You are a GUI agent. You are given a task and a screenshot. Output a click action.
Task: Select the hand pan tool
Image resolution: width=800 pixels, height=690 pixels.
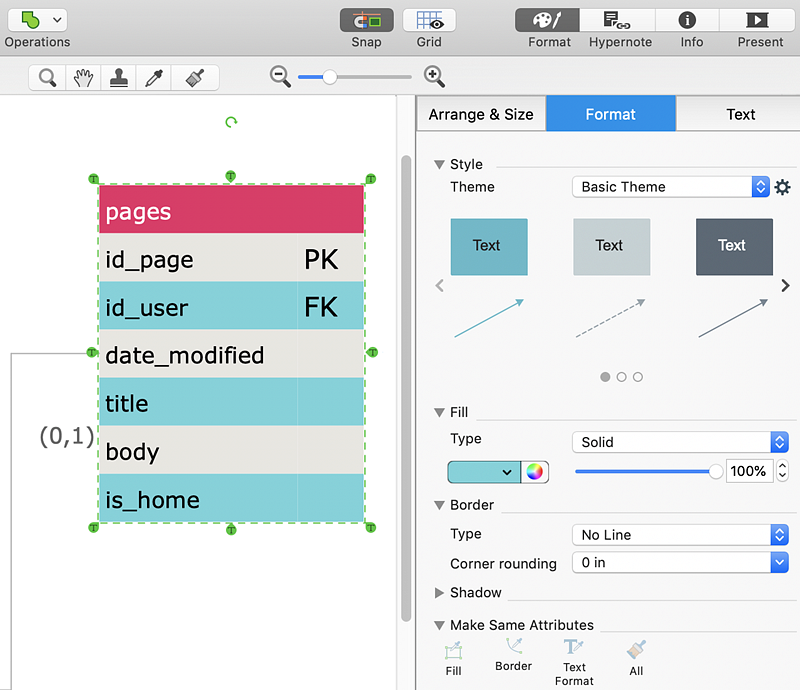[83, 78]
